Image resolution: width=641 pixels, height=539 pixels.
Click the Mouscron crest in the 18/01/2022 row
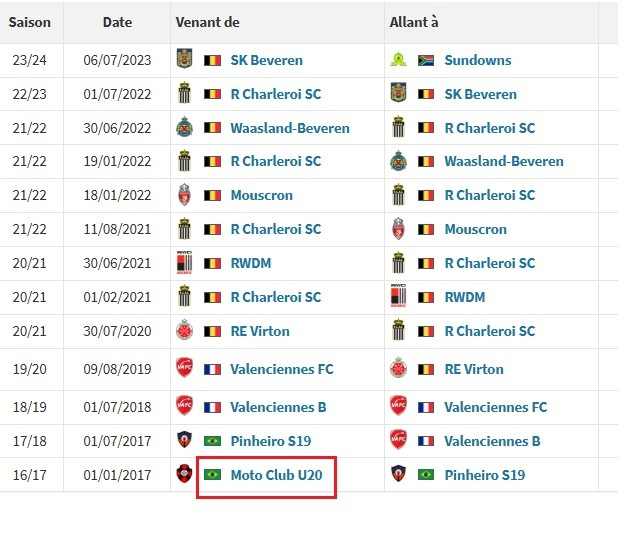point(184,195)
